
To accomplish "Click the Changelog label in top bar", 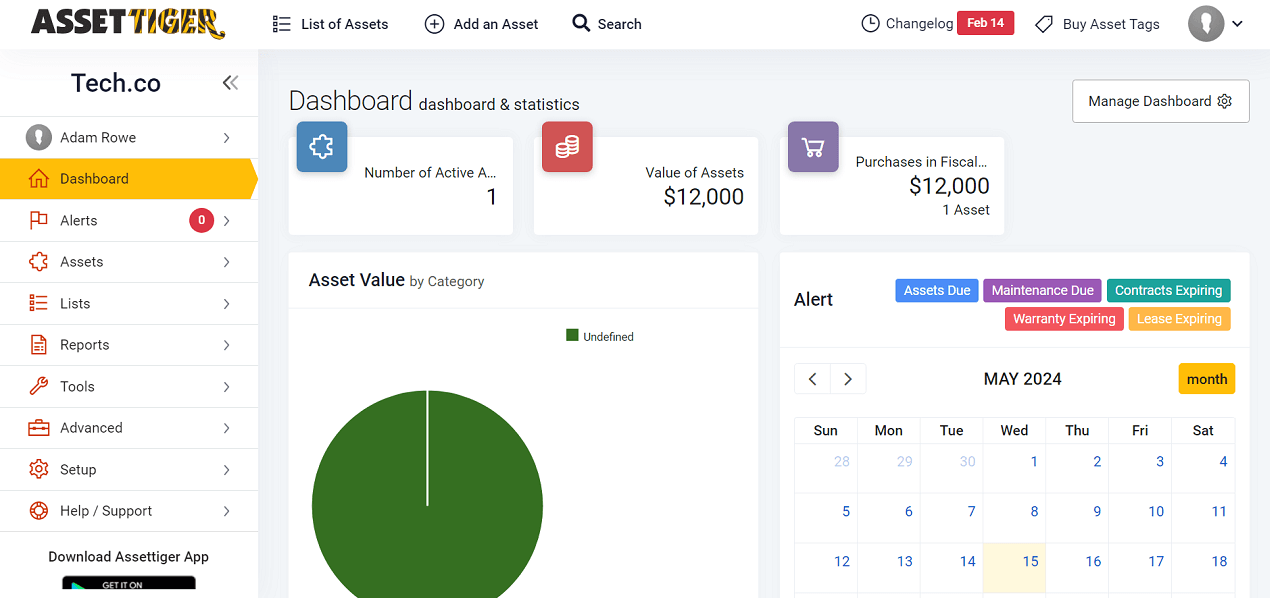I will [x=920, y=23].
